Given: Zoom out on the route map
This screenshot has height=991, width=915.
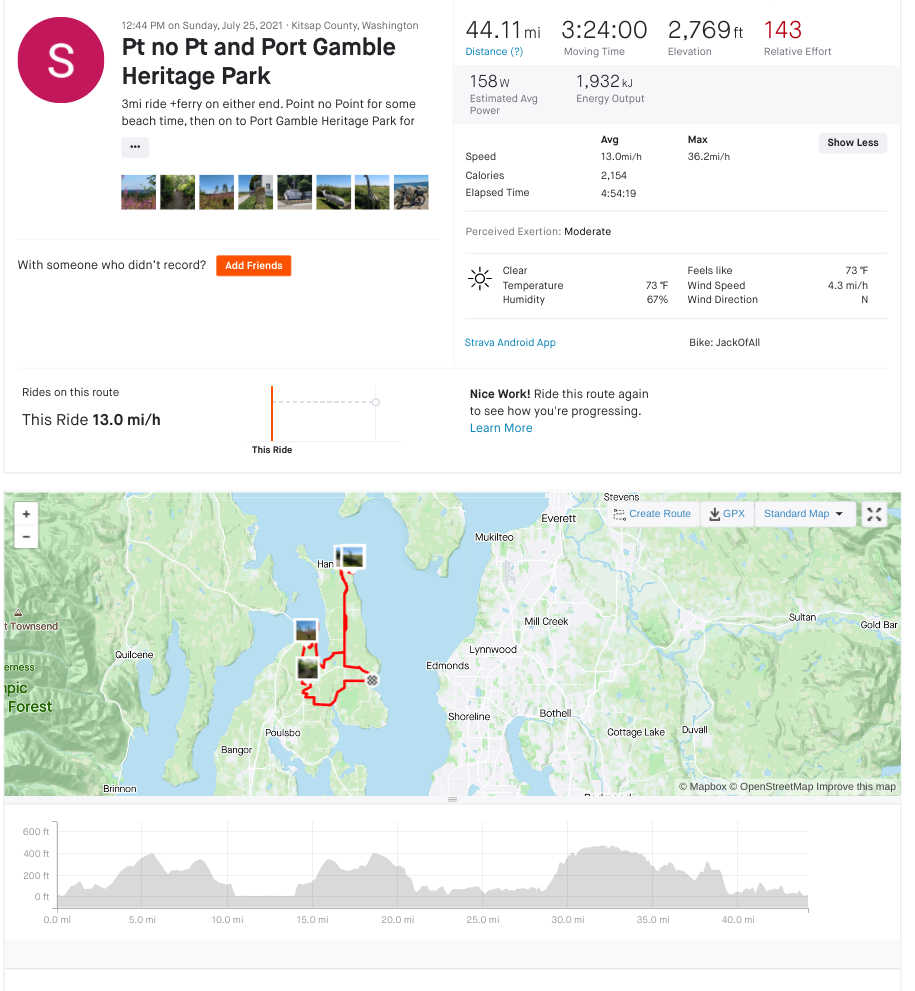Looking at the screenshot, I should (x=26, y=537).
